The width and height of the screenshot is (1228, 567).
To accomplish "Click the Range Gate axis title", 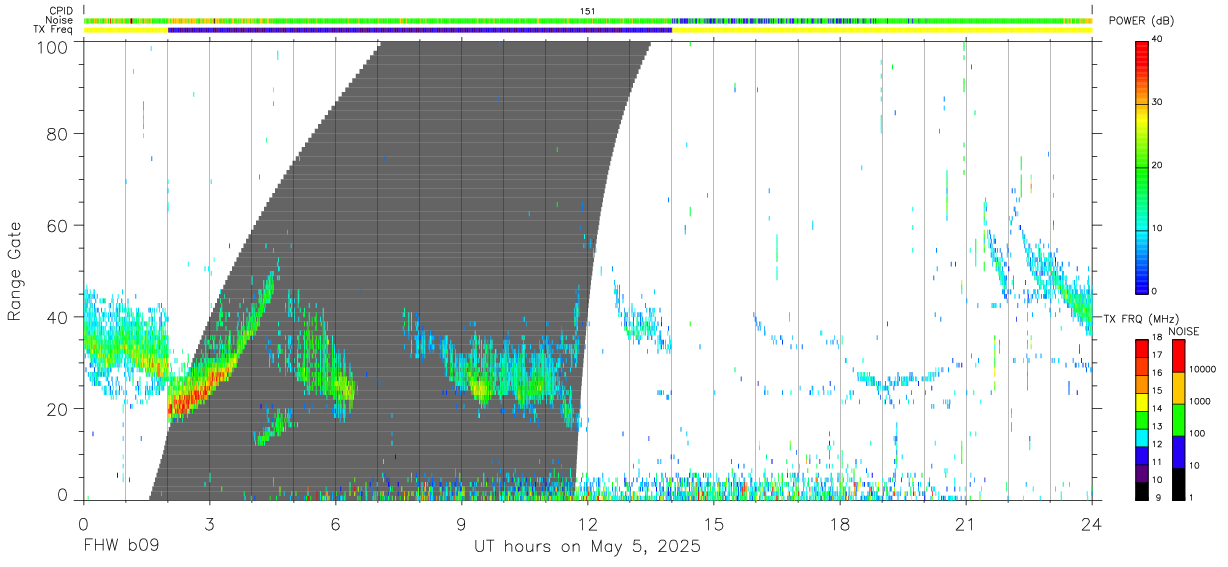I will (x=16, y=271).
